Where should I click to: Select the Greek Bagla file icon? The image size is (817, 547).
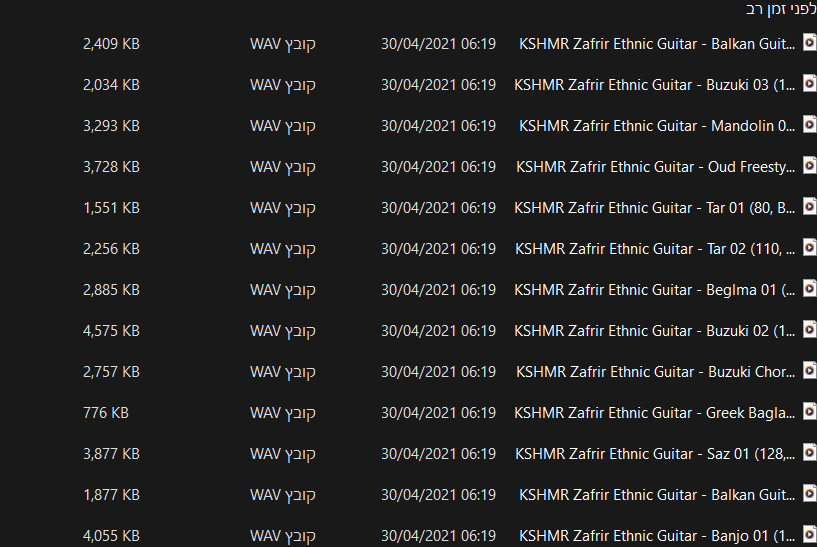(809, 412)
